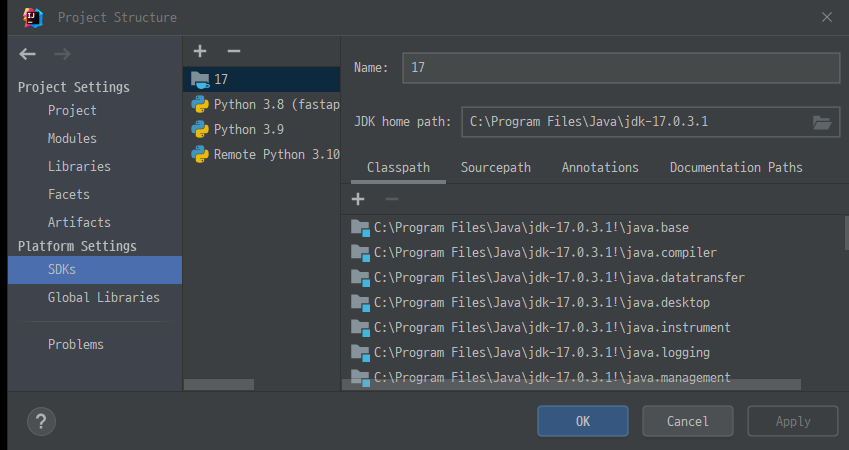The image size is (849, 450).
Task: Add a new SDK with the plus icon
Action: tap(200, 51)
